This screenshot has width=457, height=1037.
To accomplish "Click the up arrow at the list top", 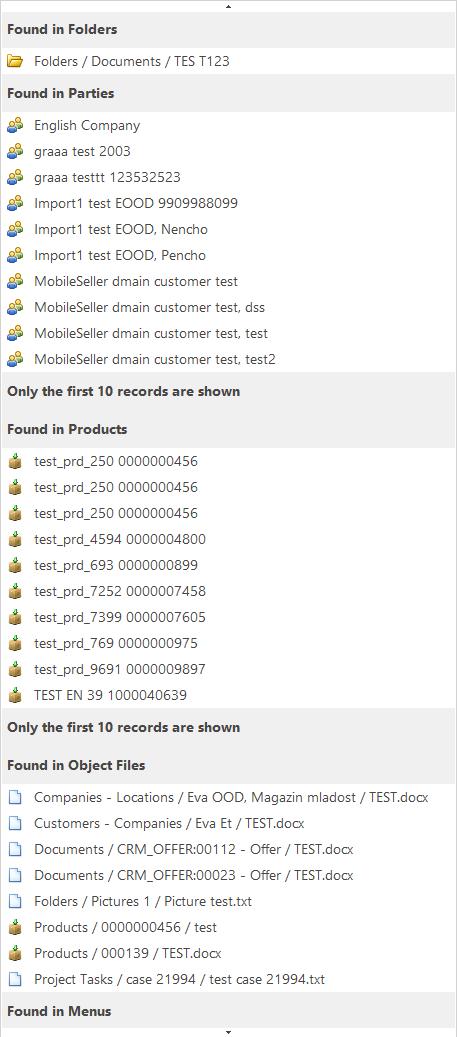I will tap(228, 6).
